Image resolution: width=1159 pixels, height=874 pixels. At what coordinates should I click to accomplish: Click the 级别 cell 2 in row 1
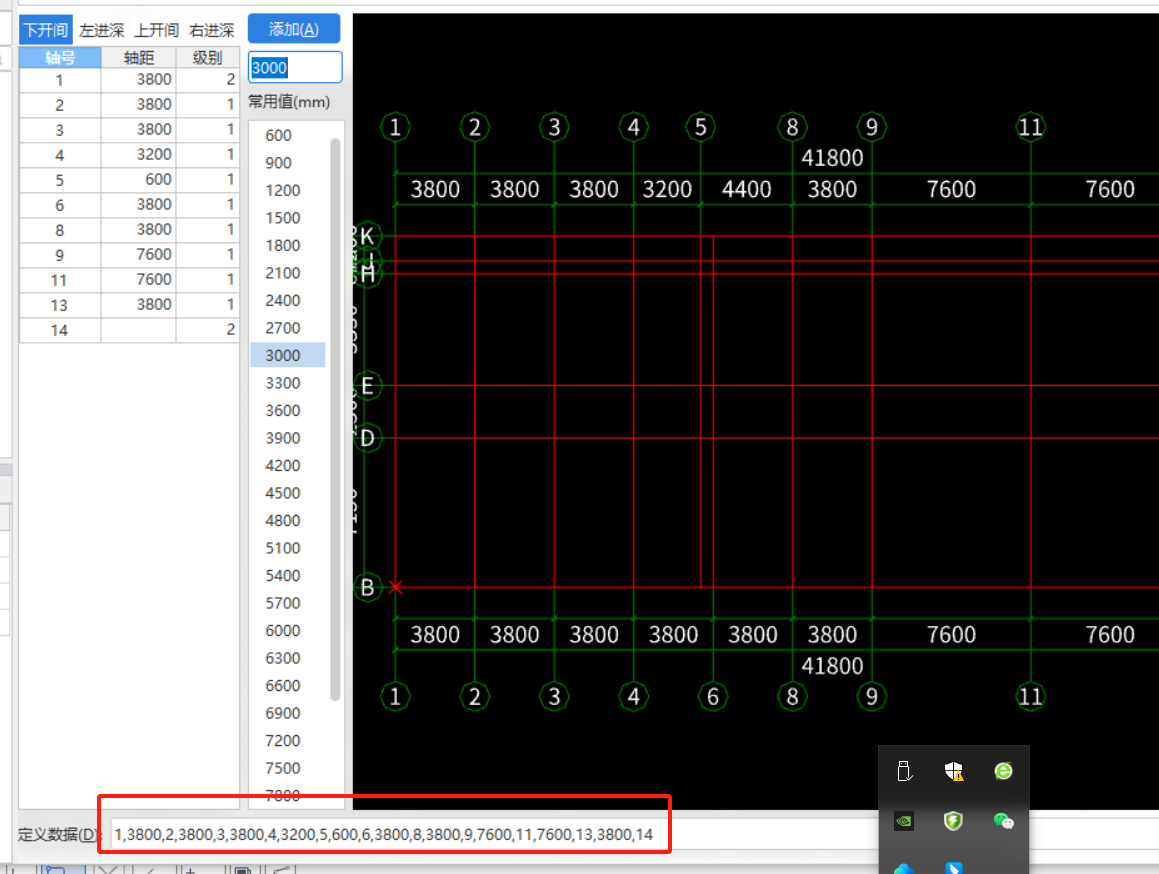point(208,79)
